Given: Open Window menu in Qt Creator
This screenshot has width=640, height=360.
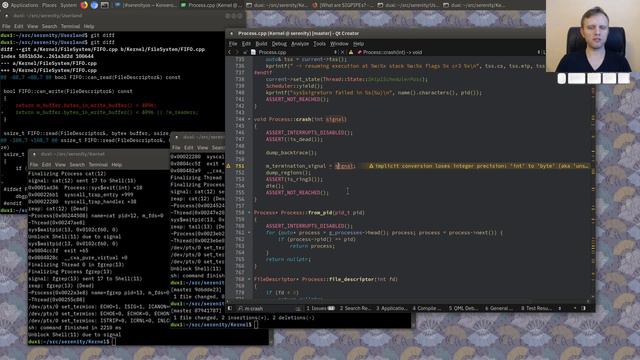Looking at the screenshot, I should click(339, 44).
